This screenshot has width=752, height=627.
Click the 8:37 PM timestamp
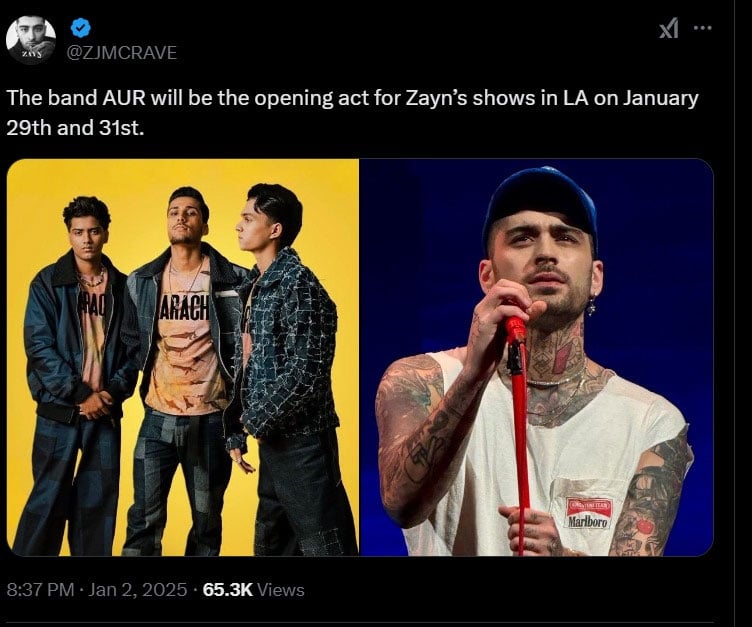40,590
